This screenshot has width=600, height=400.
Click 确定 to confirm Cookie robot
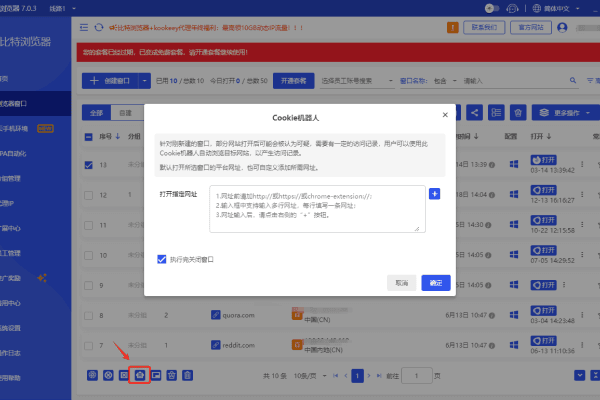pyautogui.click(x=436, y=283)
